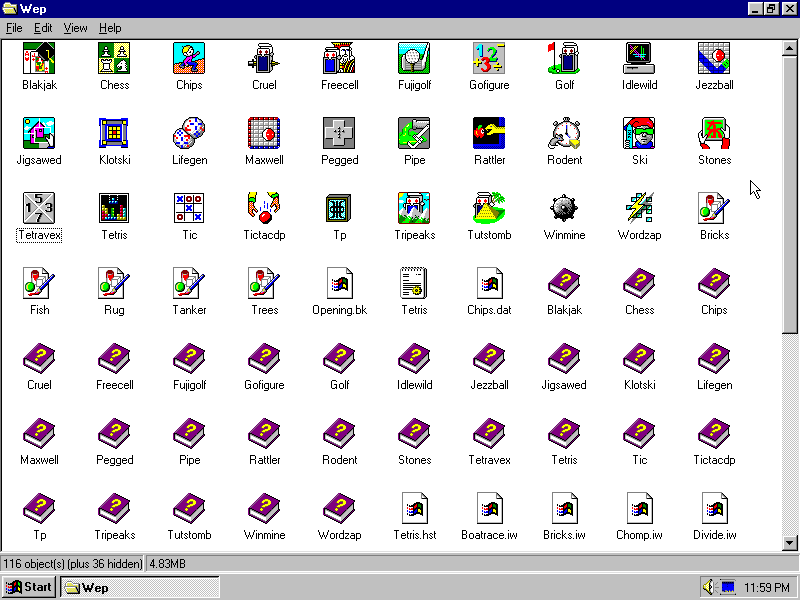Select the Pegged game icon with gray cross

339,133
